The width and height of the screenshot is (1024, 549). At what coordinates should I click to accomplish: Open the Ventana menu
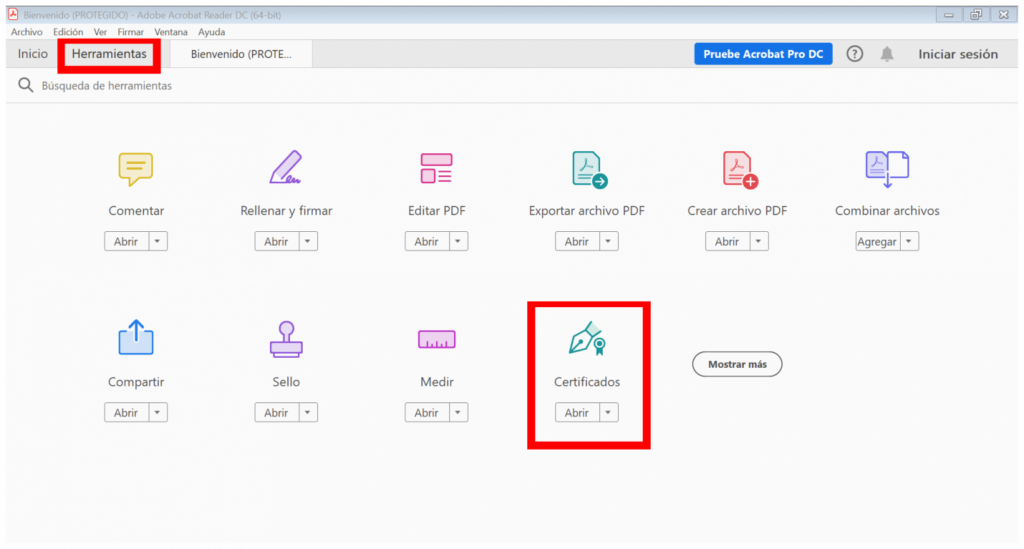(x=171, y=32)
